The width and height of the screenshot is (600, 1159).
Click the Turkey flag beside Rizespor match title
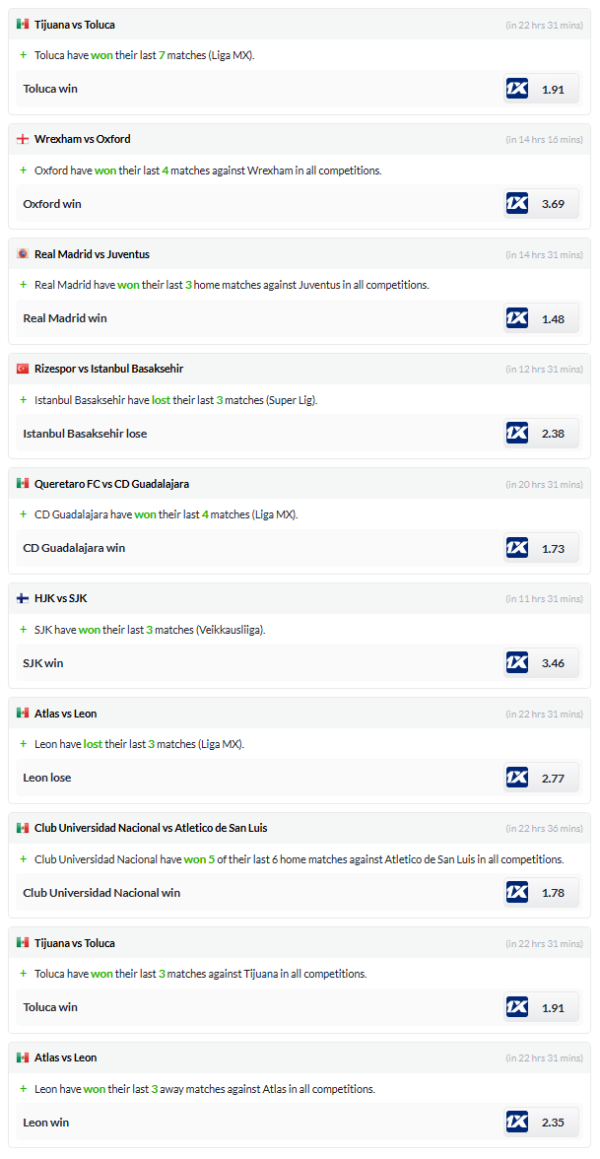point(22,369)
